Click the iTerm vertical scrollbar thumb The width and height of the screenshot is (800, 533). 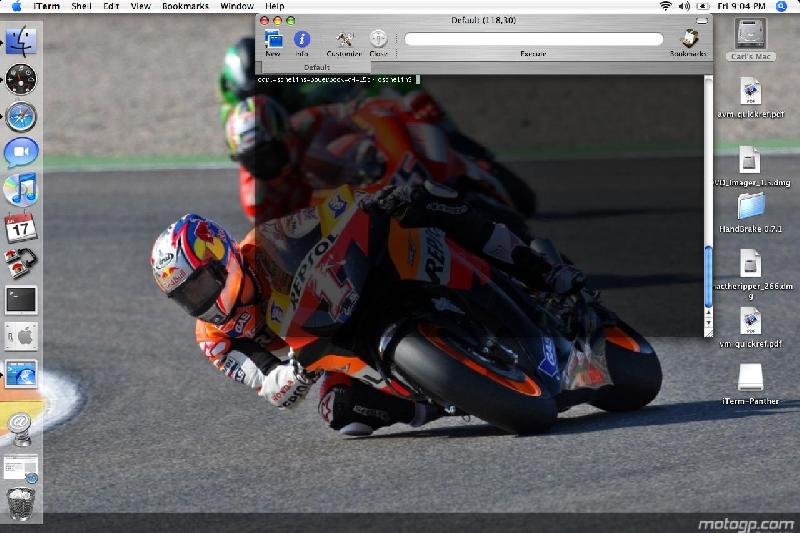tap(708, 275)
